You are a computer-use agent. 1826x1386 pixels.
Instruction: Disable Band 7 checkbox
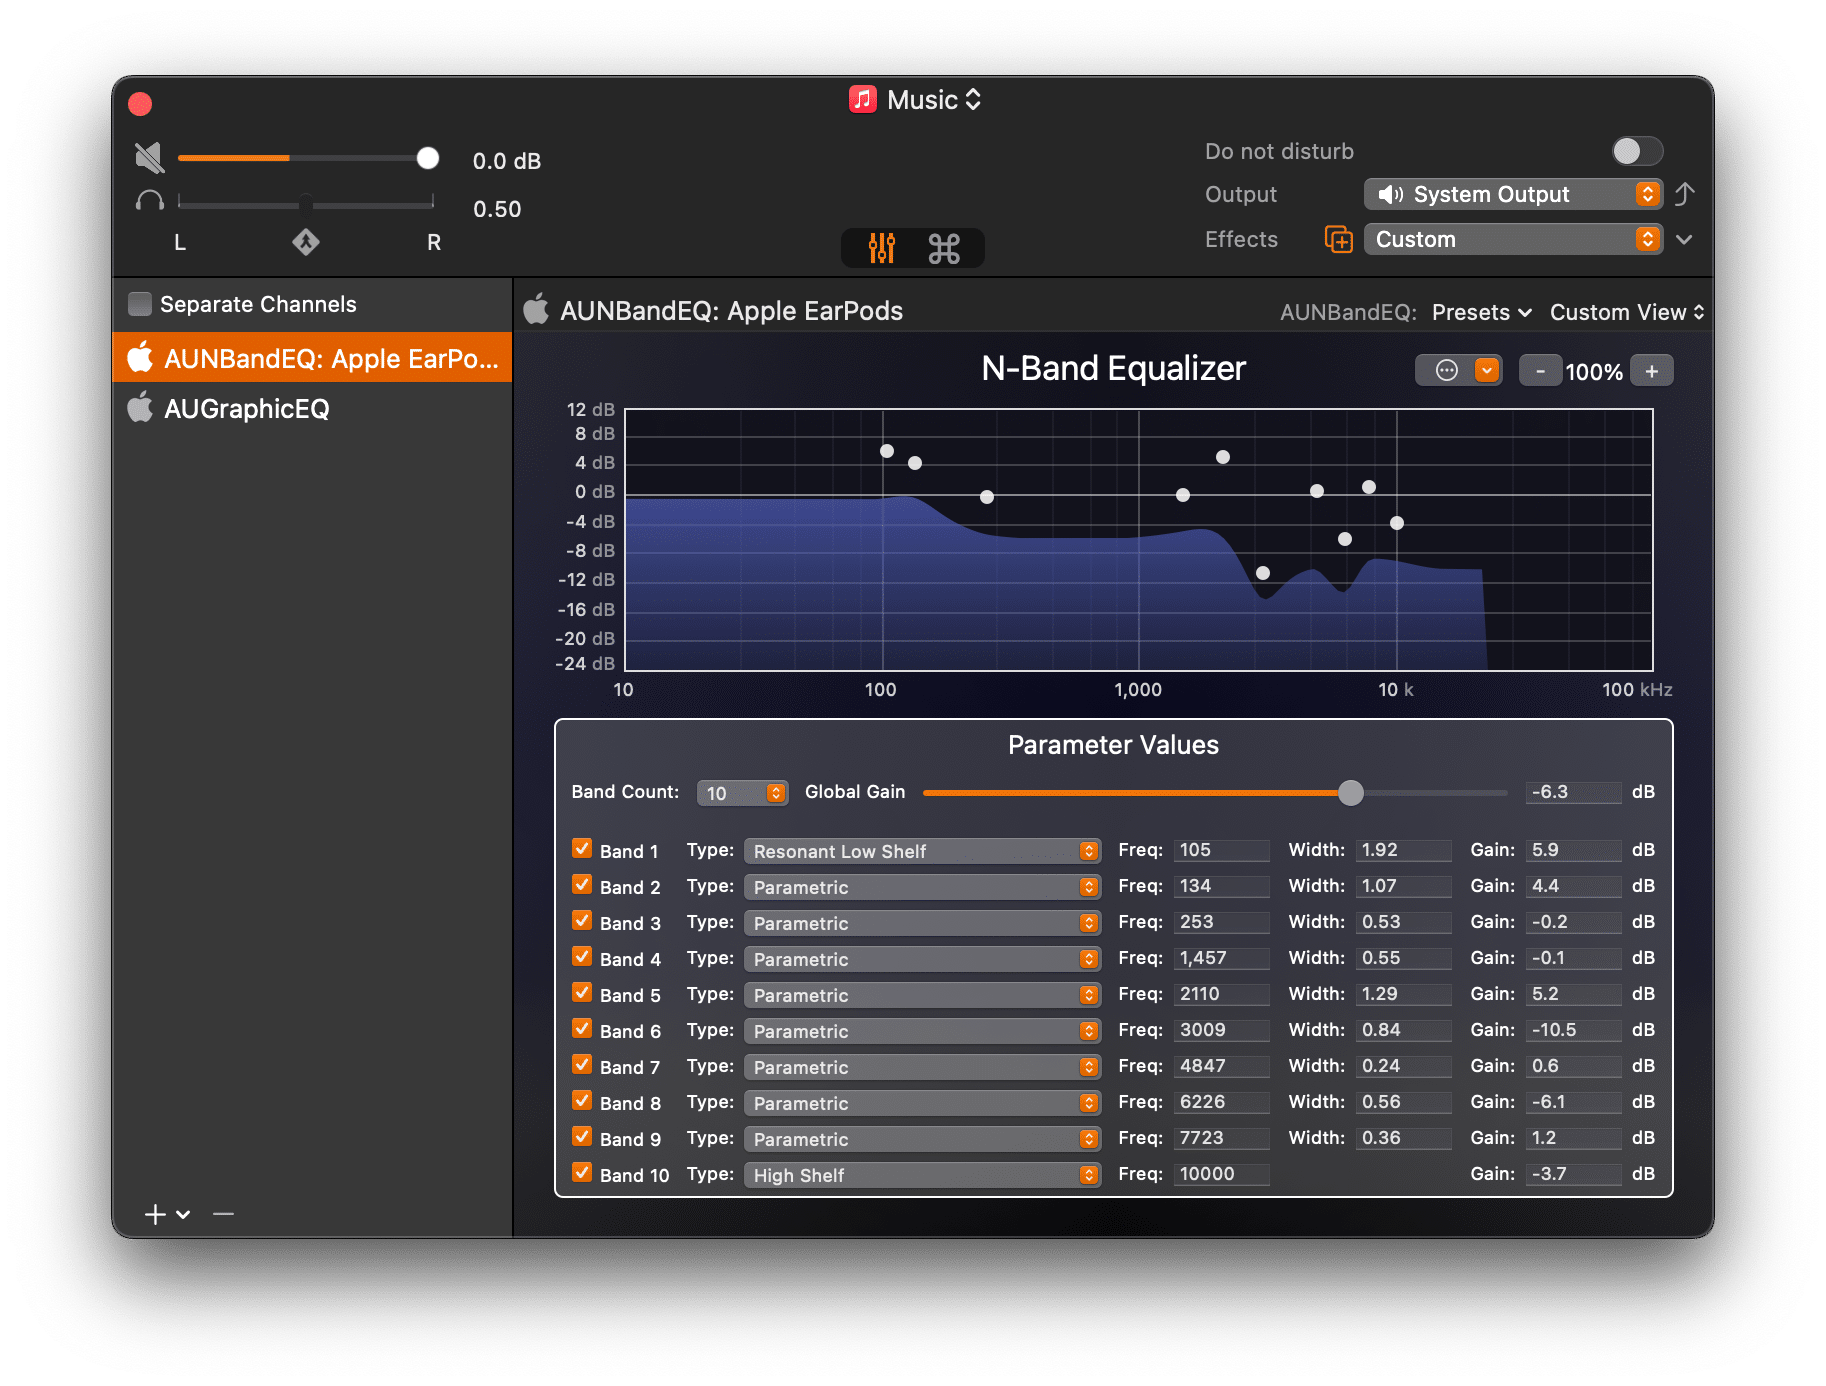[582, 1065]
